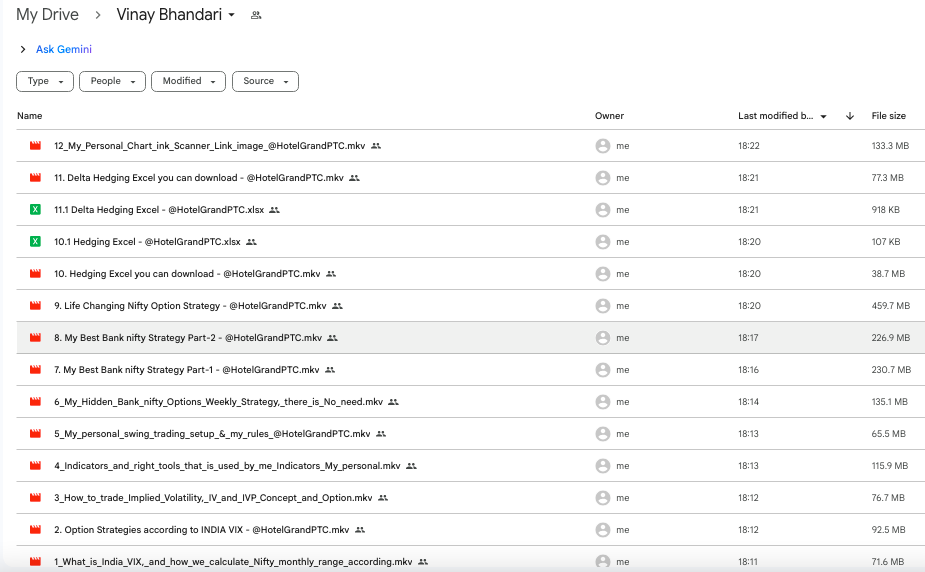Click the video icon for 11. Delta Hedging Excel mkv

coord(35,177)
